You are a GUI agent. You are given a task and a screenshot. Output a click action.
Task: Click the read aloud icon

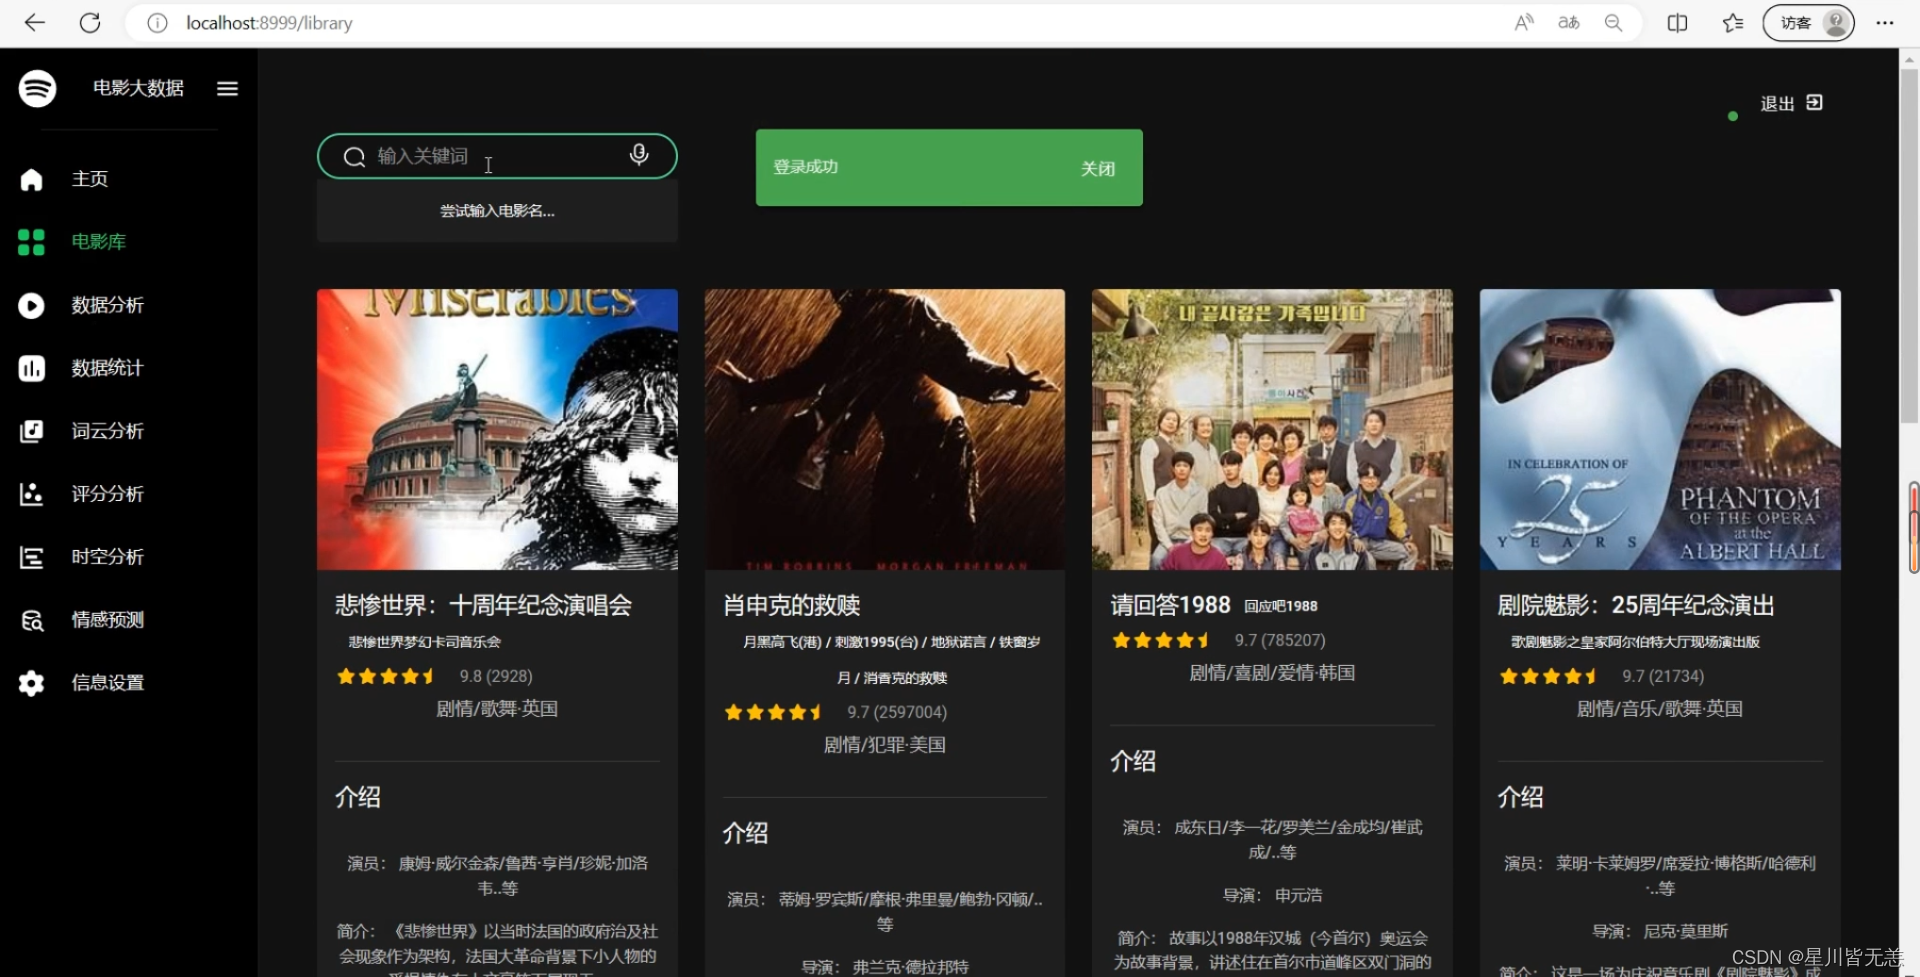click(1524, 22)
